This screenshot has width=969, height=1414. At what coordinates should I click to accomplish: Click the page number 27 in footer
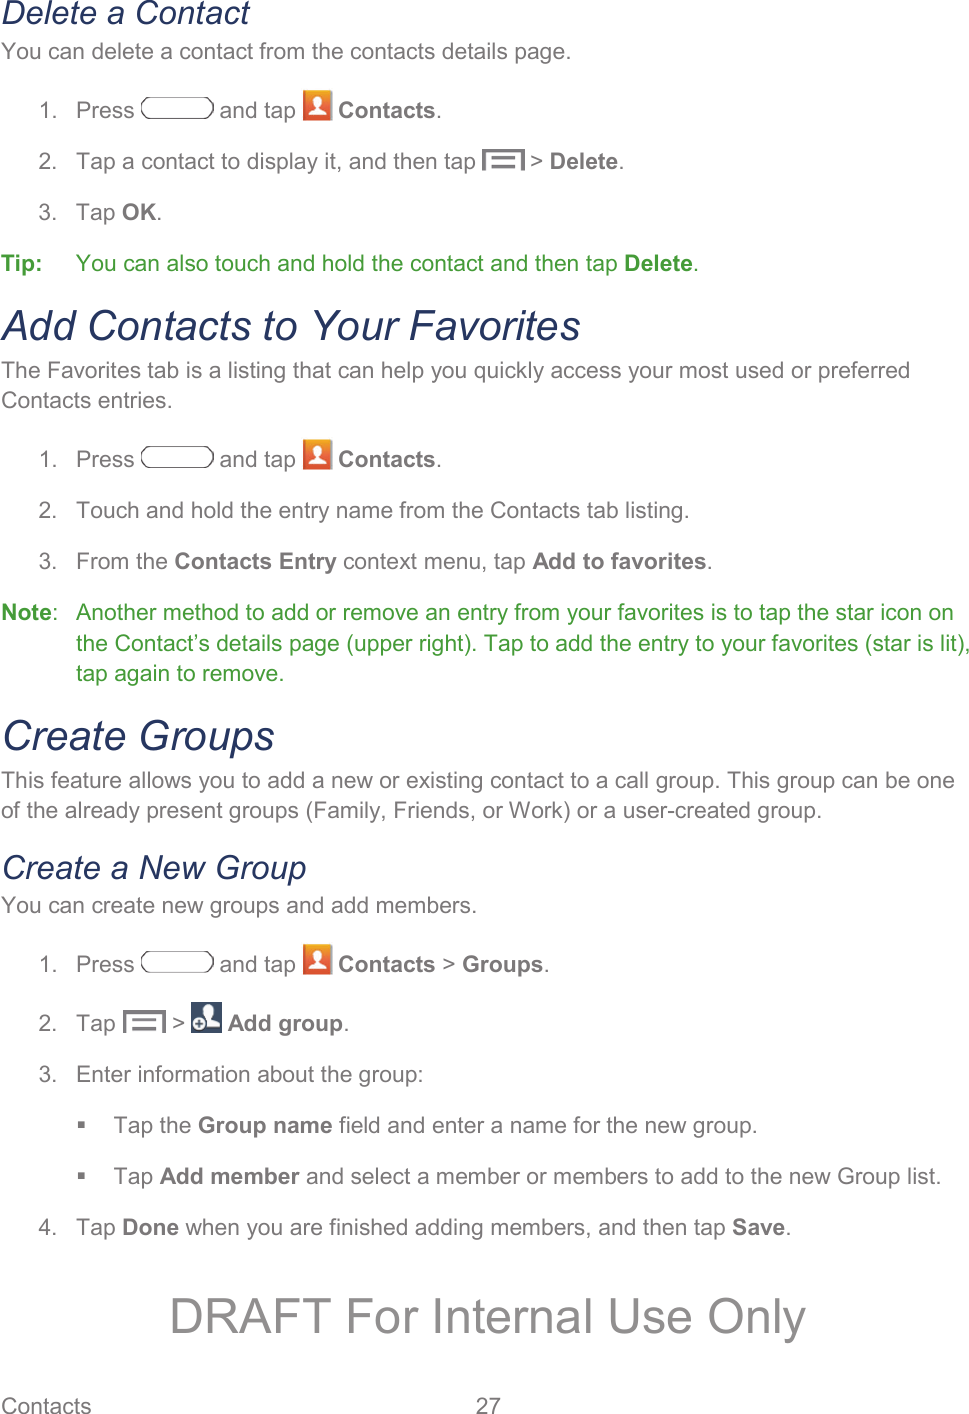[488, 1405]
